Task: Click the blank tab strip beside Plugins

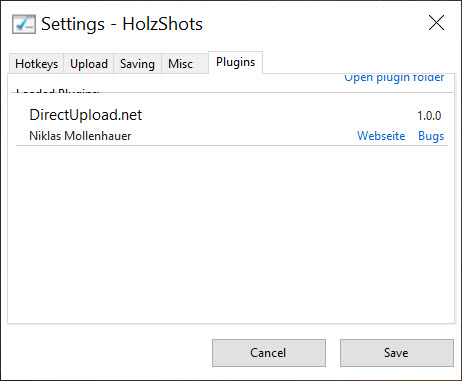Action: (x=358, y=63)
